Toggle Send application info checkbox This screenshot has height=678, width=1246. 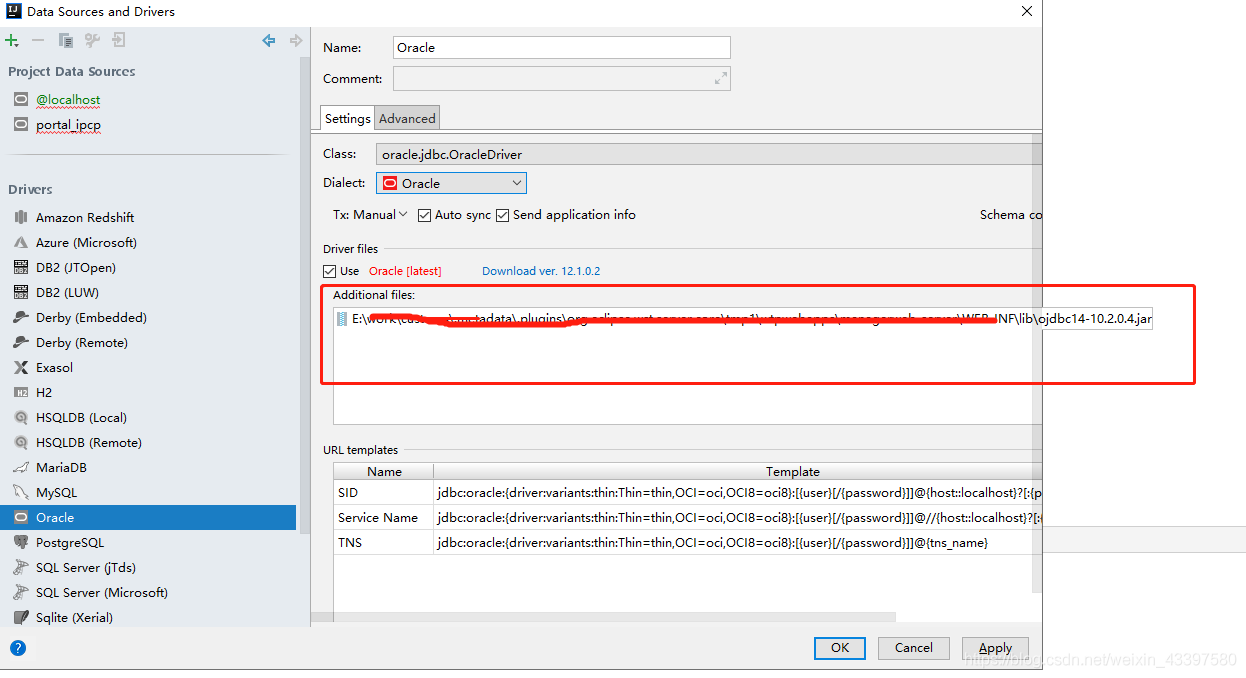502,215
